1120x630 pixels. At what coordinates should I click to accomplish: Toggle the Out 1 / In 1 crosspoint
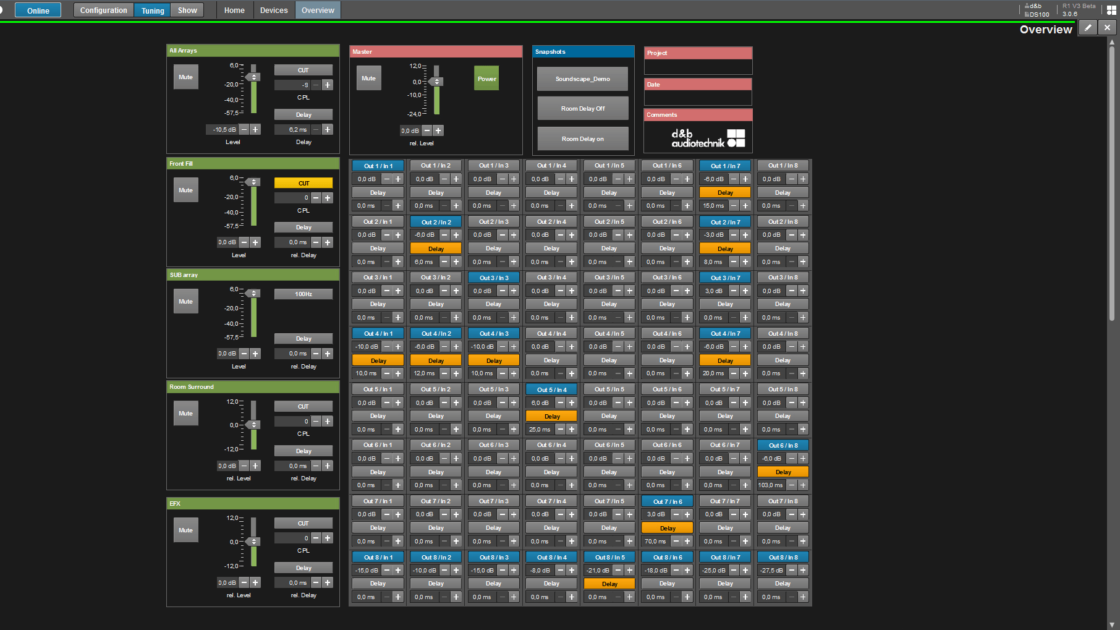click(378, 166)
